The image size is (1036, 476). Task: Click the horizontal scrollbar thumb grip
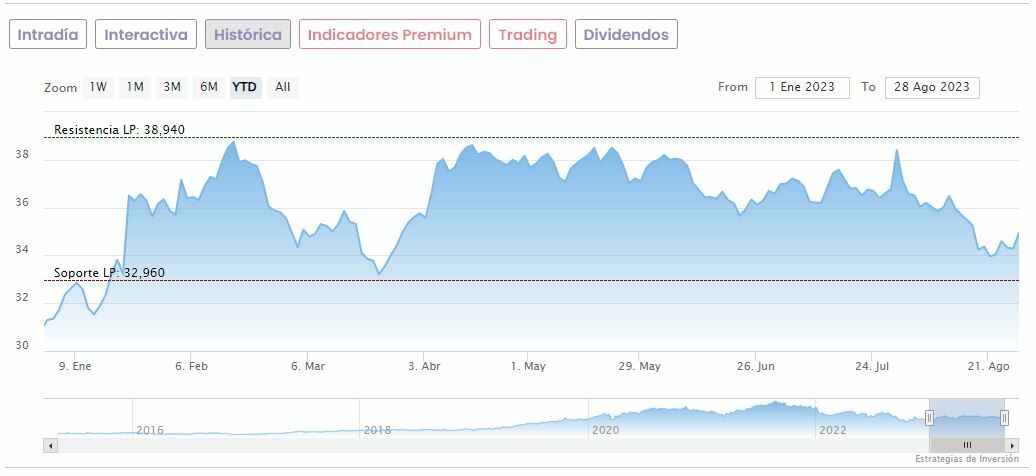(967, 445)
